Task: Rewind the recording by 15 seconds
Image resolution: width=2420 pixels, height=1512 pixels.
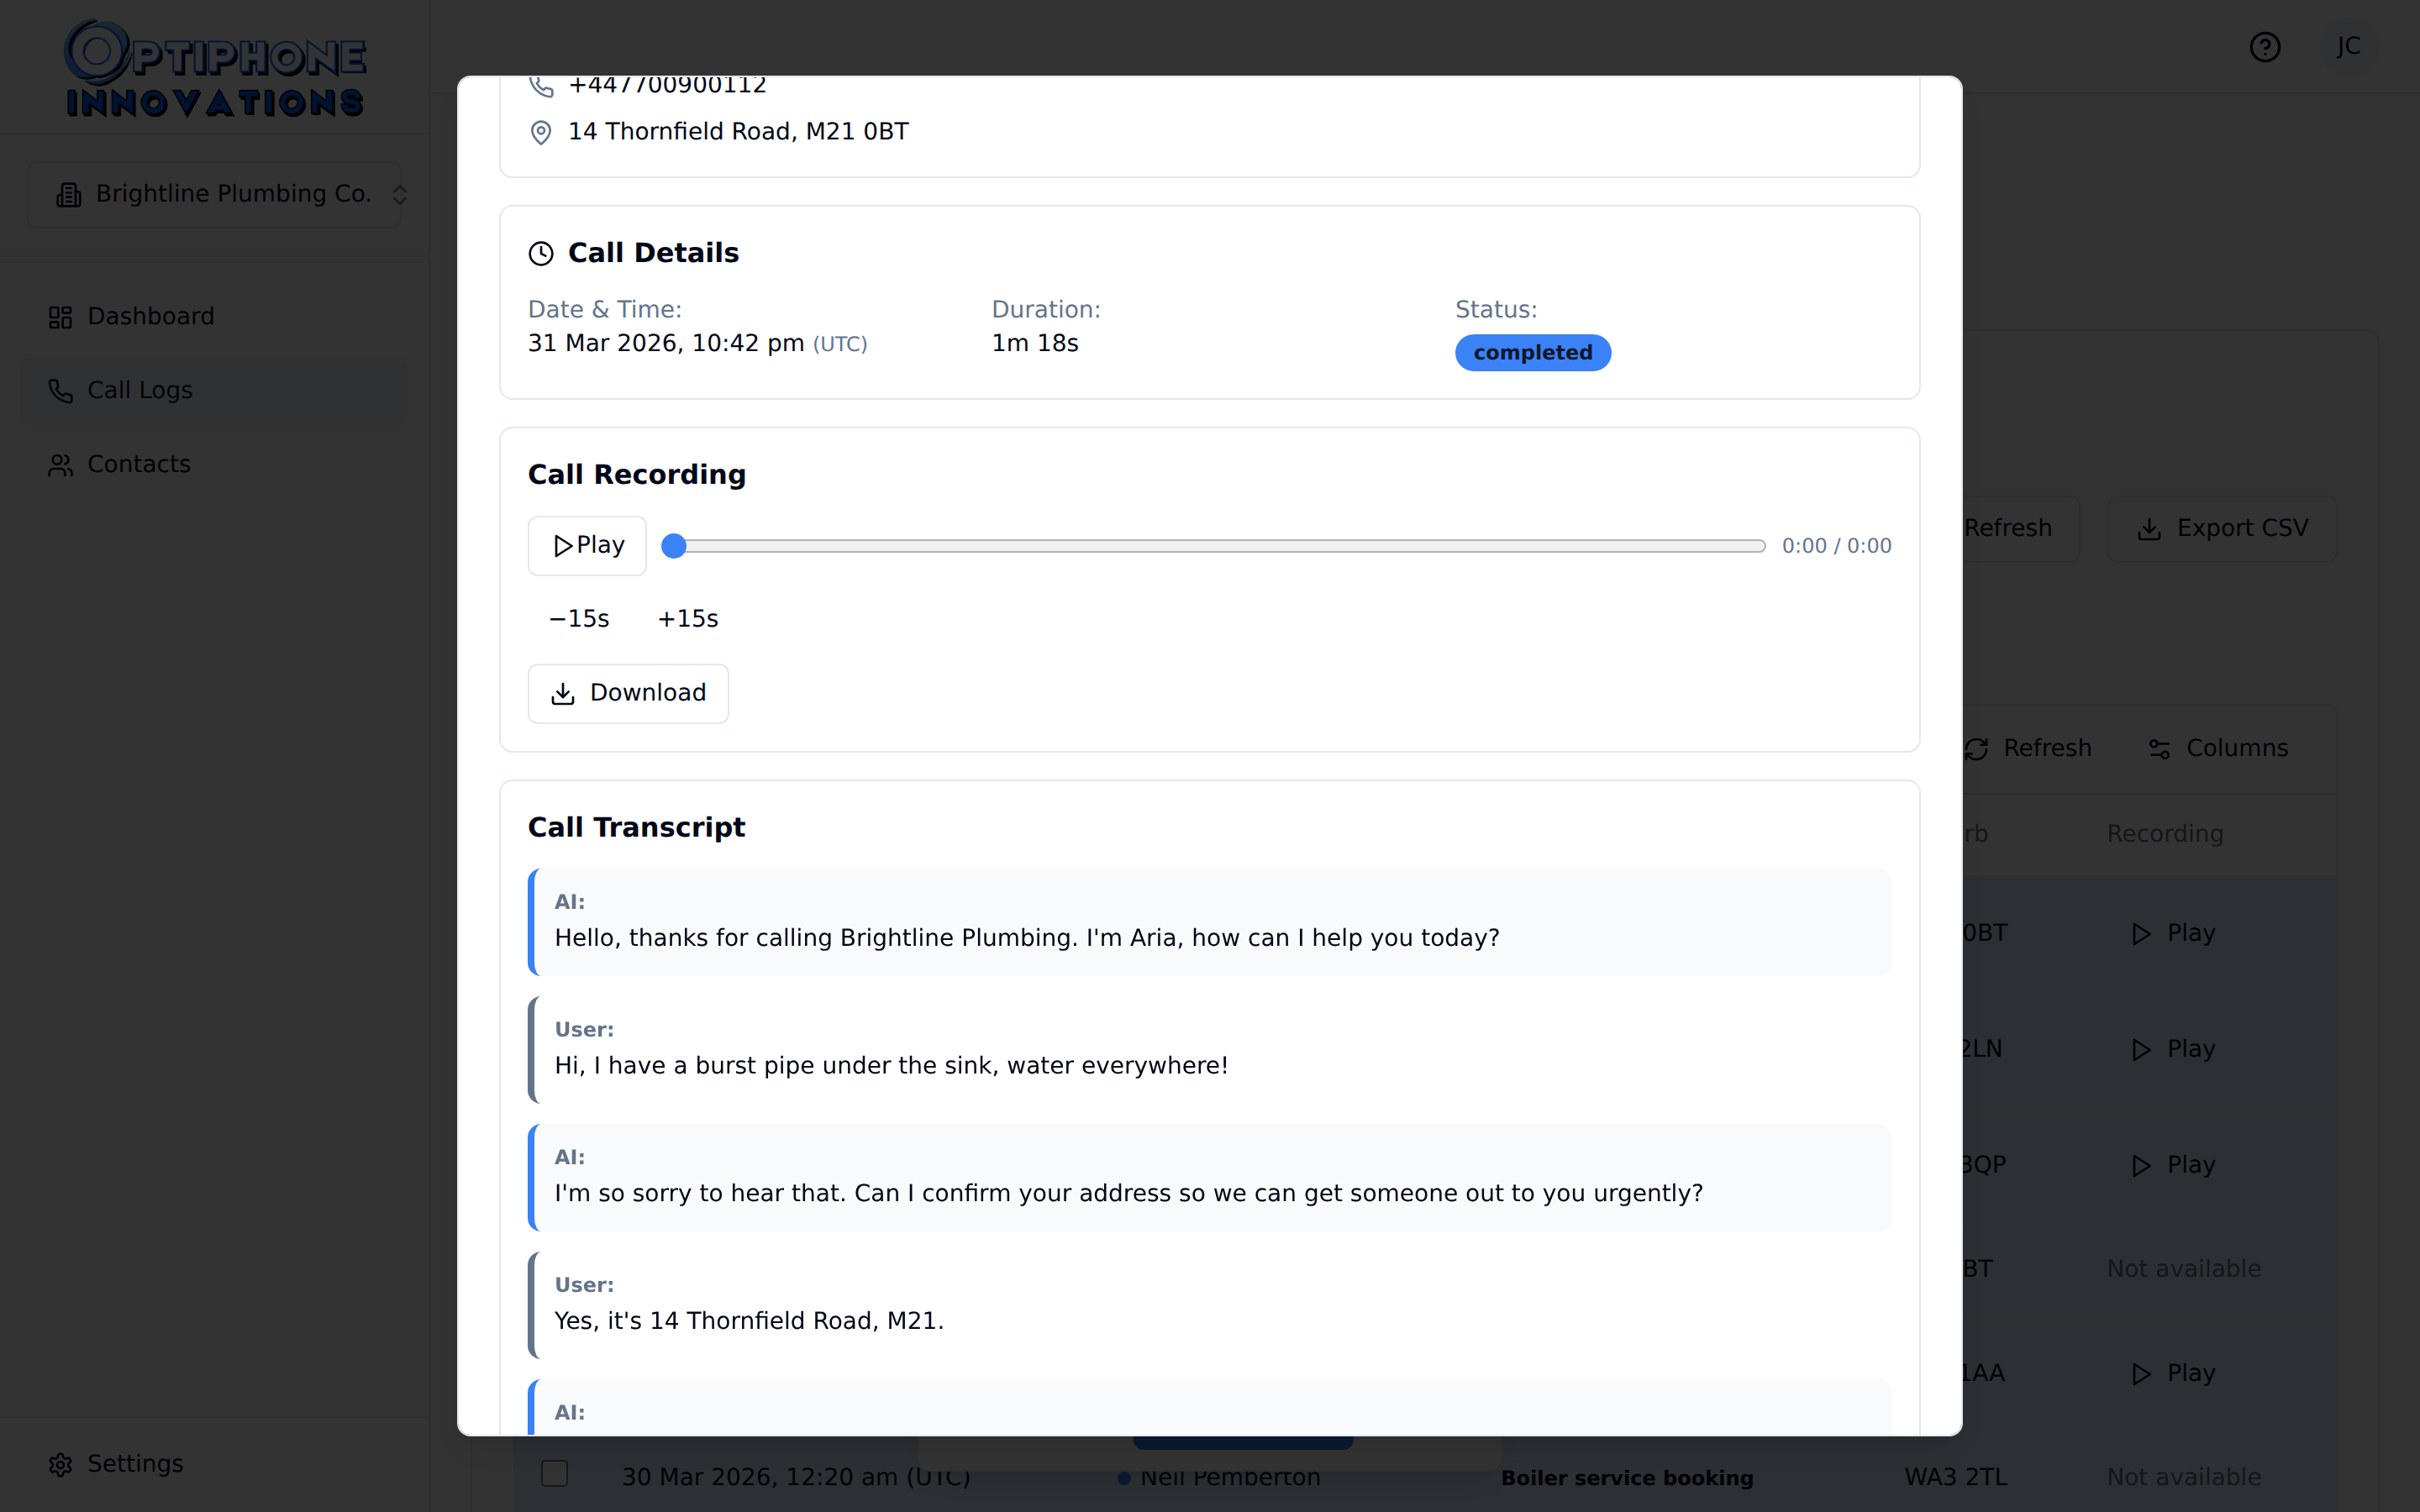Action: click(579, 619)
